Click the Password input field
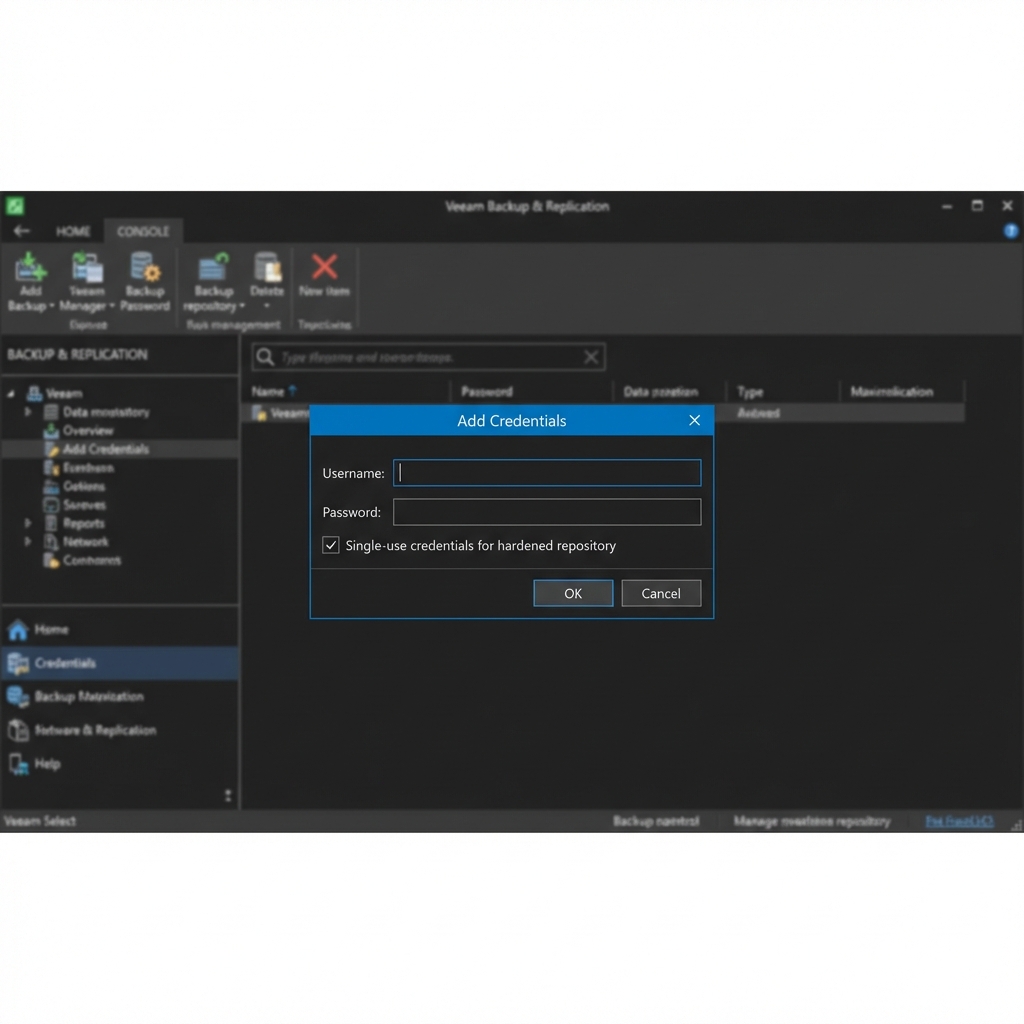This screenshot has width=1024, height=1024. tap(547, 512)
